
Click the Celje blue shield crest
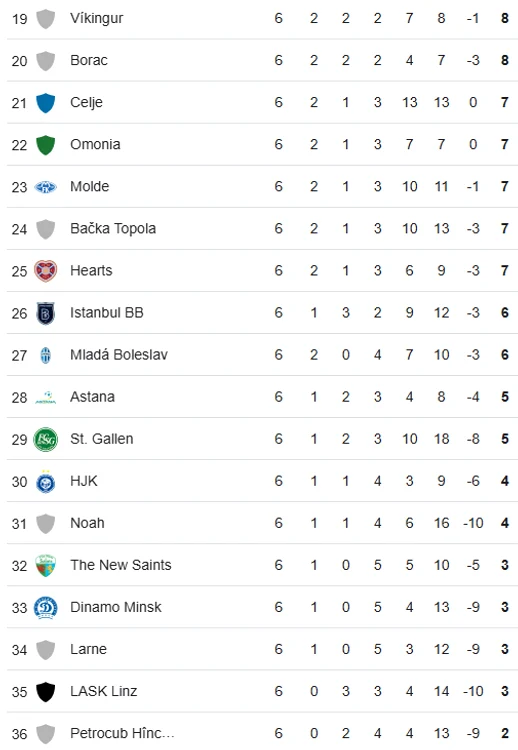(45, 103)
